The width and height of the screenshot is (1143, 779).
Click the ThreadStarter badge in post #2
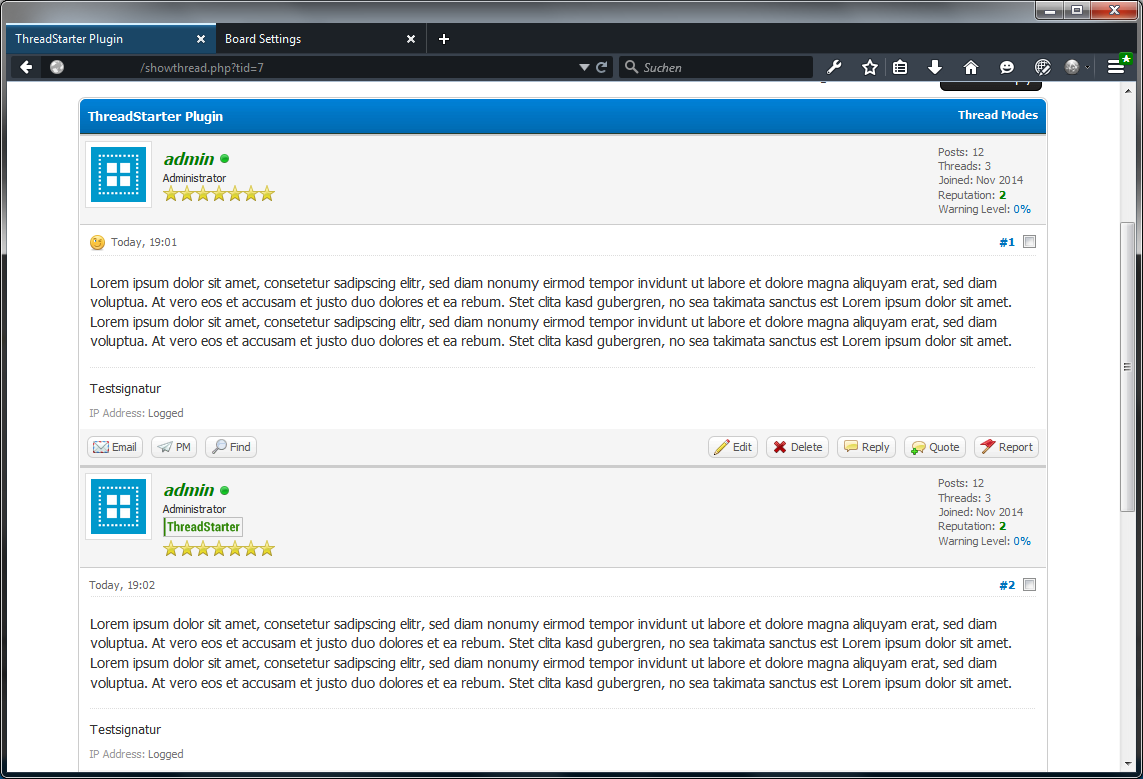[x=203, y=527]
